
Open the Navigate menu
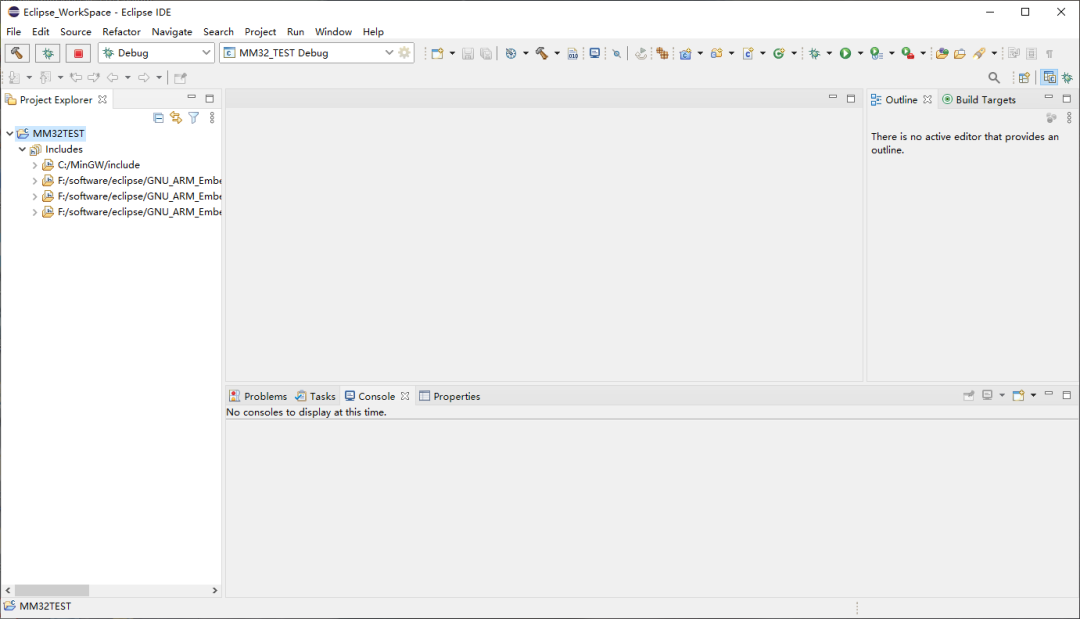[x=172, y=32]
